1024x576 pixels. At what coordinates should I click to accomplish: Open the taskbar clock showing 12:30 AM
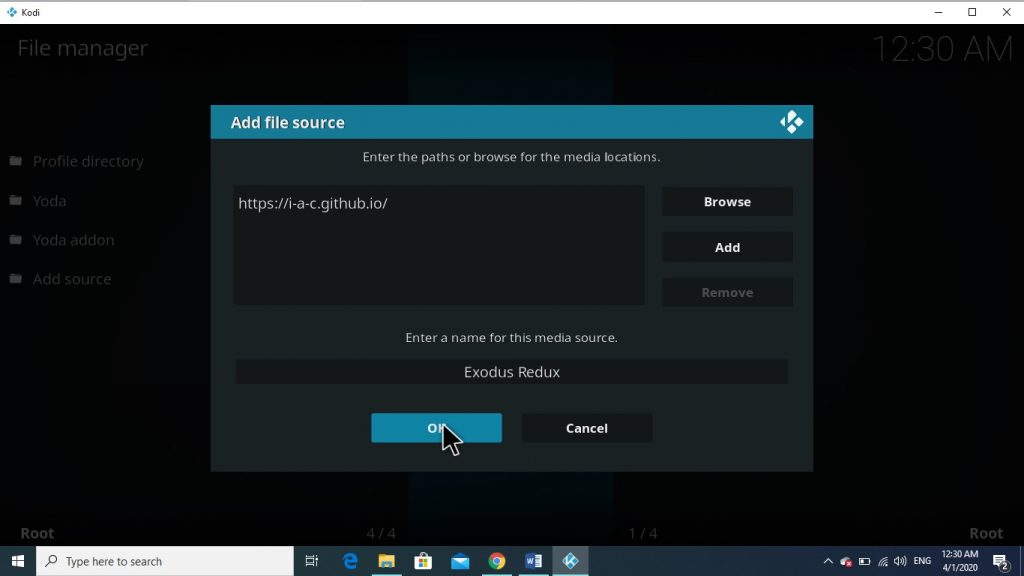(959, 561)
